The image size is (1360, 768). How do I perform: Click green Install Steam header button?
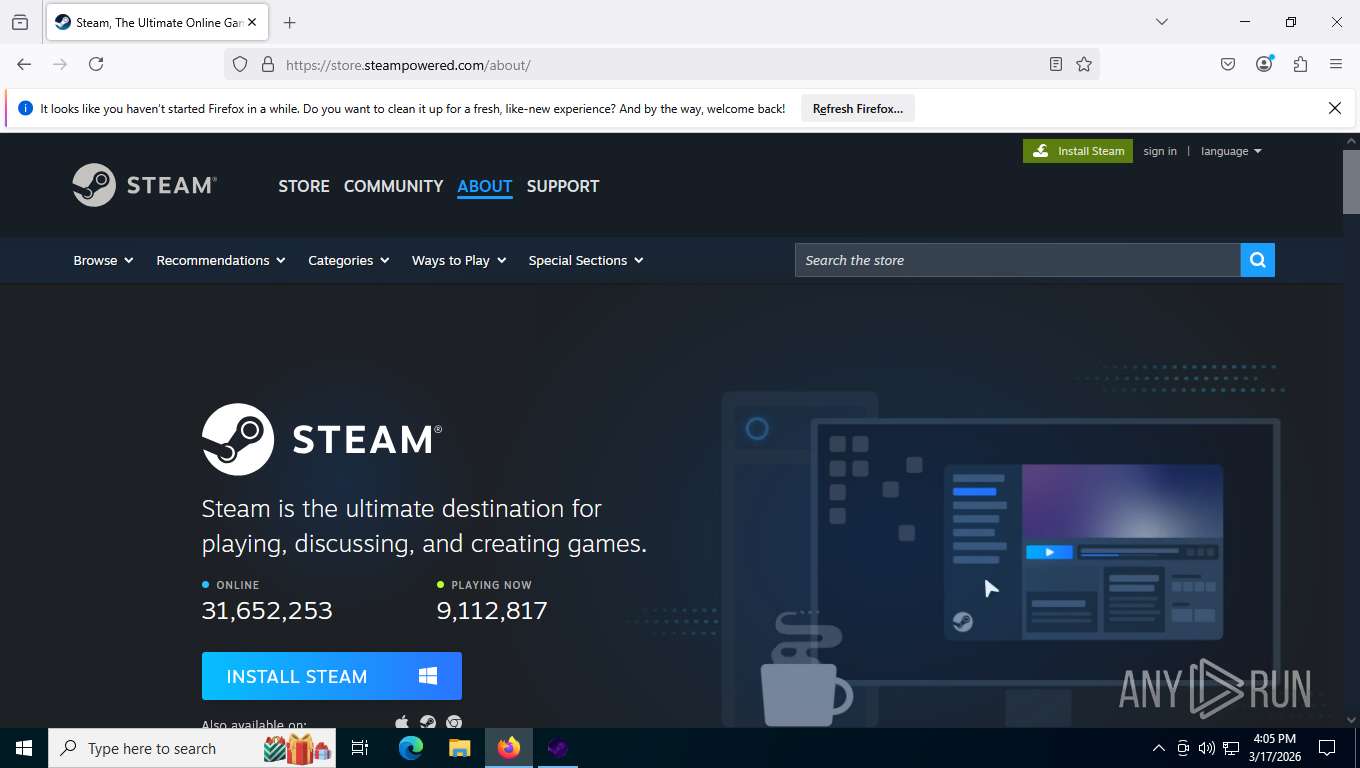click(x=1078, y=151)
